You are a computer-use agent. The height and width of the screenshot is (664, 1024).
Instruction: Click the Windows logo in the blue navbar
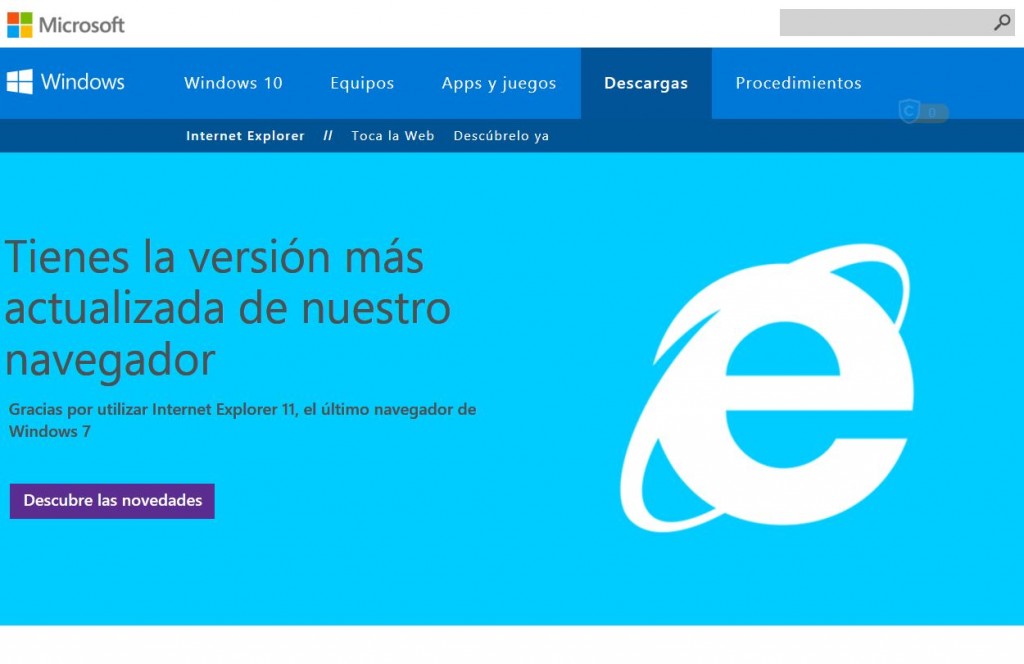point(19,81)
